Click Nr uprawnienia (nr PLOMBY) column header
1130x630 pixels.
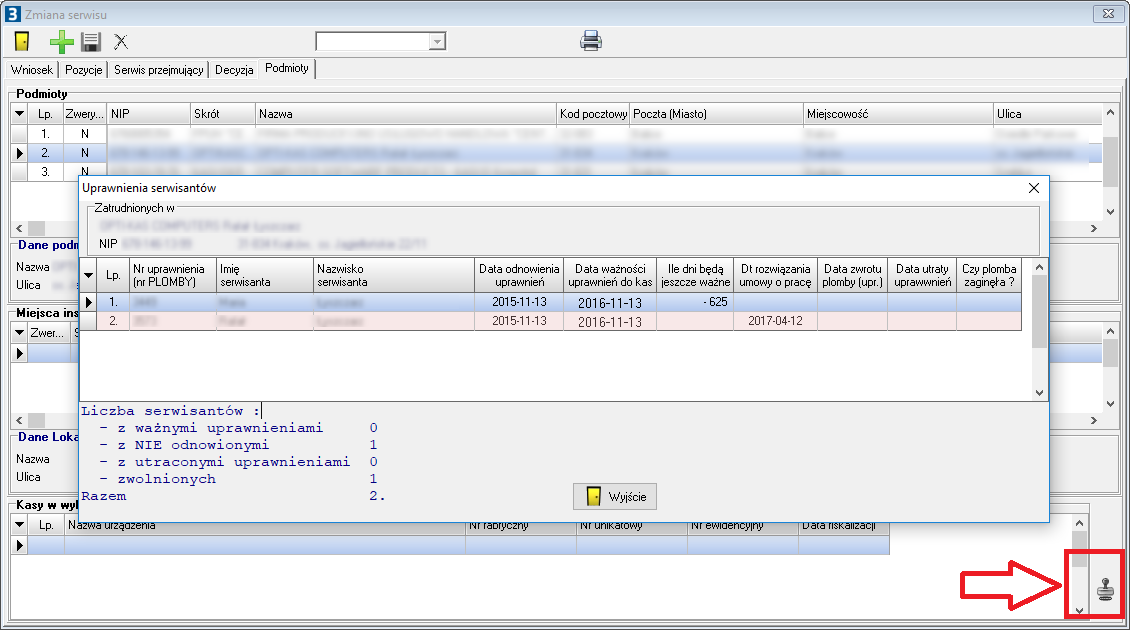click(x=172, y=275)
